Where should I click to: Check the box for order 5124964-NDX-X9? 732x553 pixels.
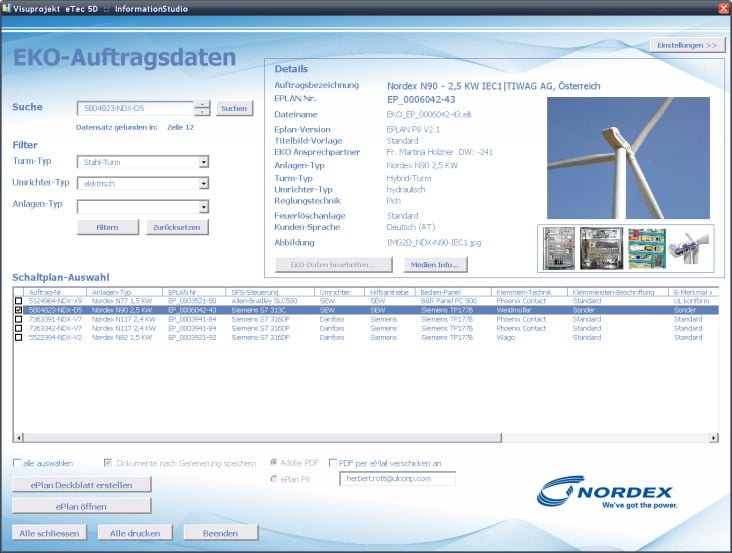tap(19, 301)
